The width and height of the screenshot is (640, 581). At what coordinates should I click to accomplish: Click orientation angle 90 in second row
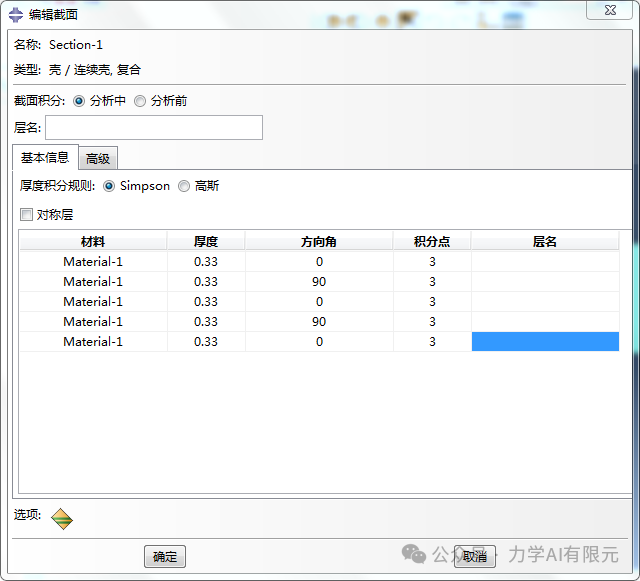[x=319, y=282]
